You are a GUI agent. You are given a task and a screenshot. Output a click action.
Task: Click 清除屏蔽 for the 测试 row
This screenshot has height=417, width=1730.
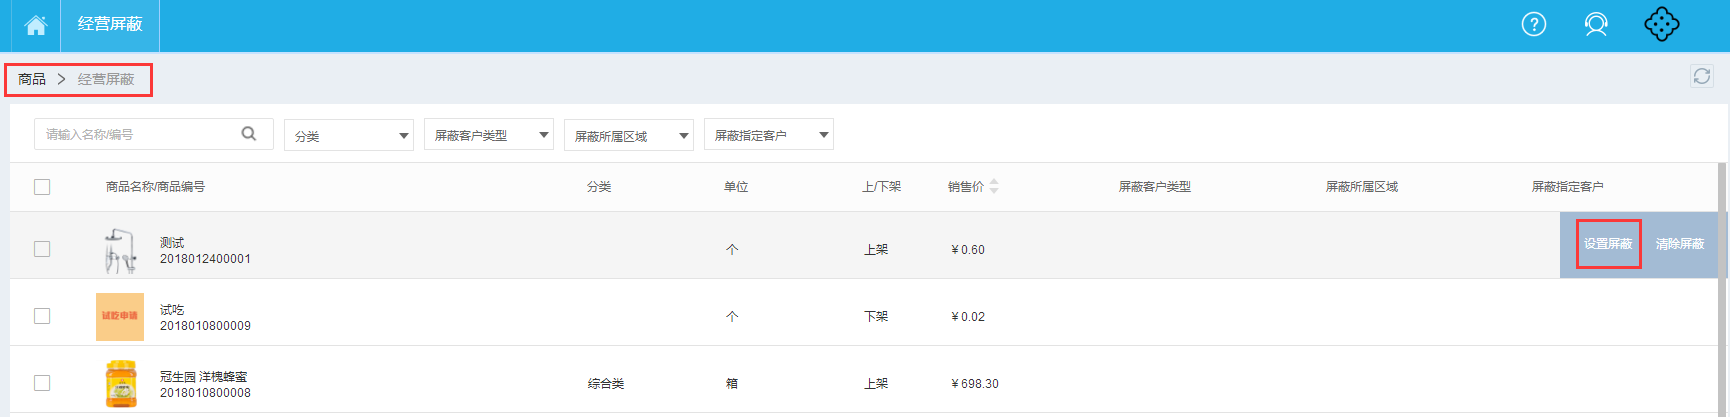coord(1680,244)
